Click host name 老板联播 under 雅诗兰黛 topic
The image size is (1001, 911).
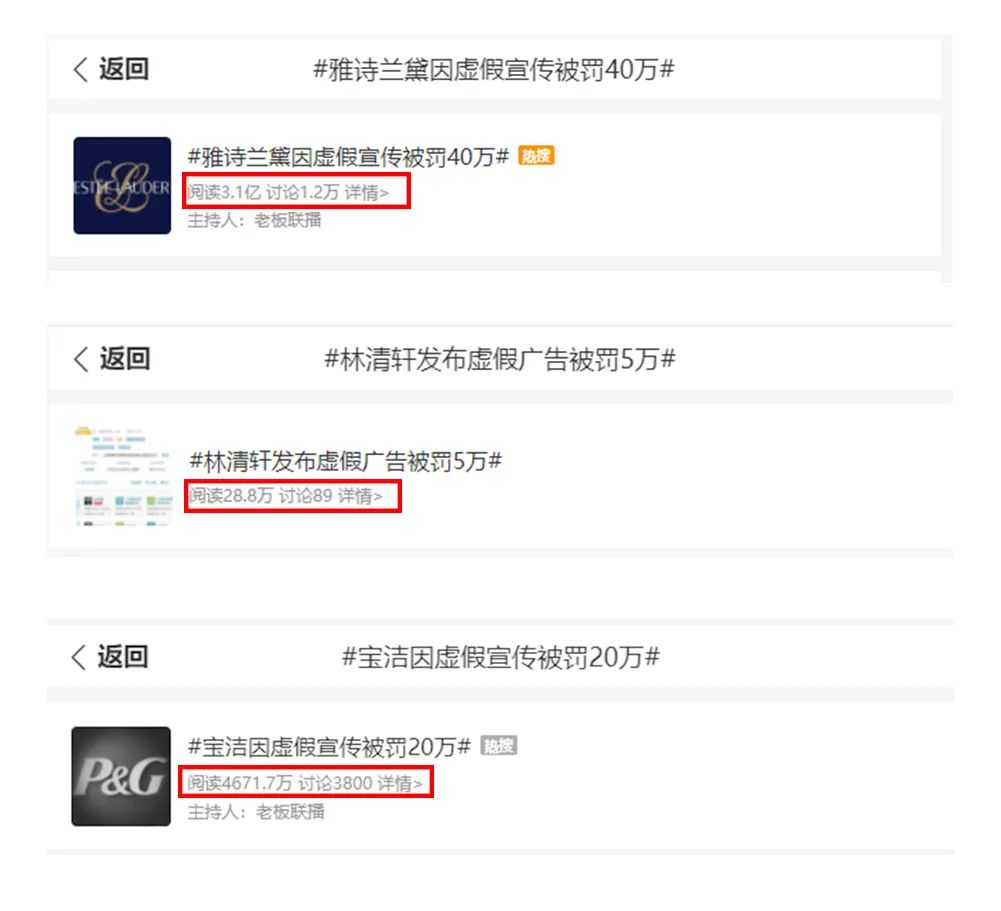point(288,220)
